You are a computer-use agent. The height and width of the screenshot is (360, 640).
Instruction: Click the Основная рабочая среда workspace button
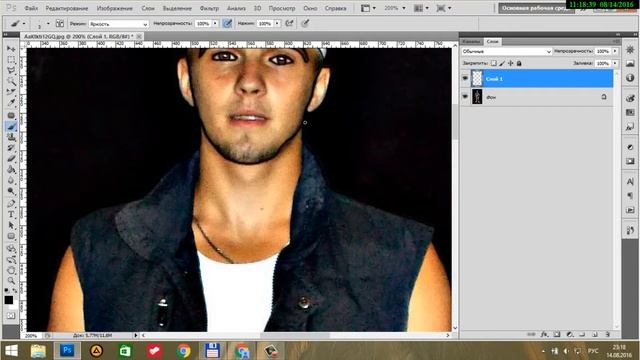click(x=536, y=8)
